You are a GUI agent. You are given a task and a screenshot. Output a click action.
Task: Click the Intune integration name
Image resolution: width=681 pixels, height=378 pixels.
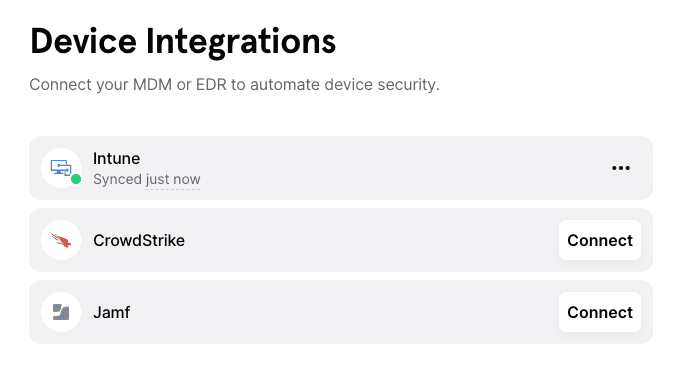pyautogui.click(x=116, y=159)
